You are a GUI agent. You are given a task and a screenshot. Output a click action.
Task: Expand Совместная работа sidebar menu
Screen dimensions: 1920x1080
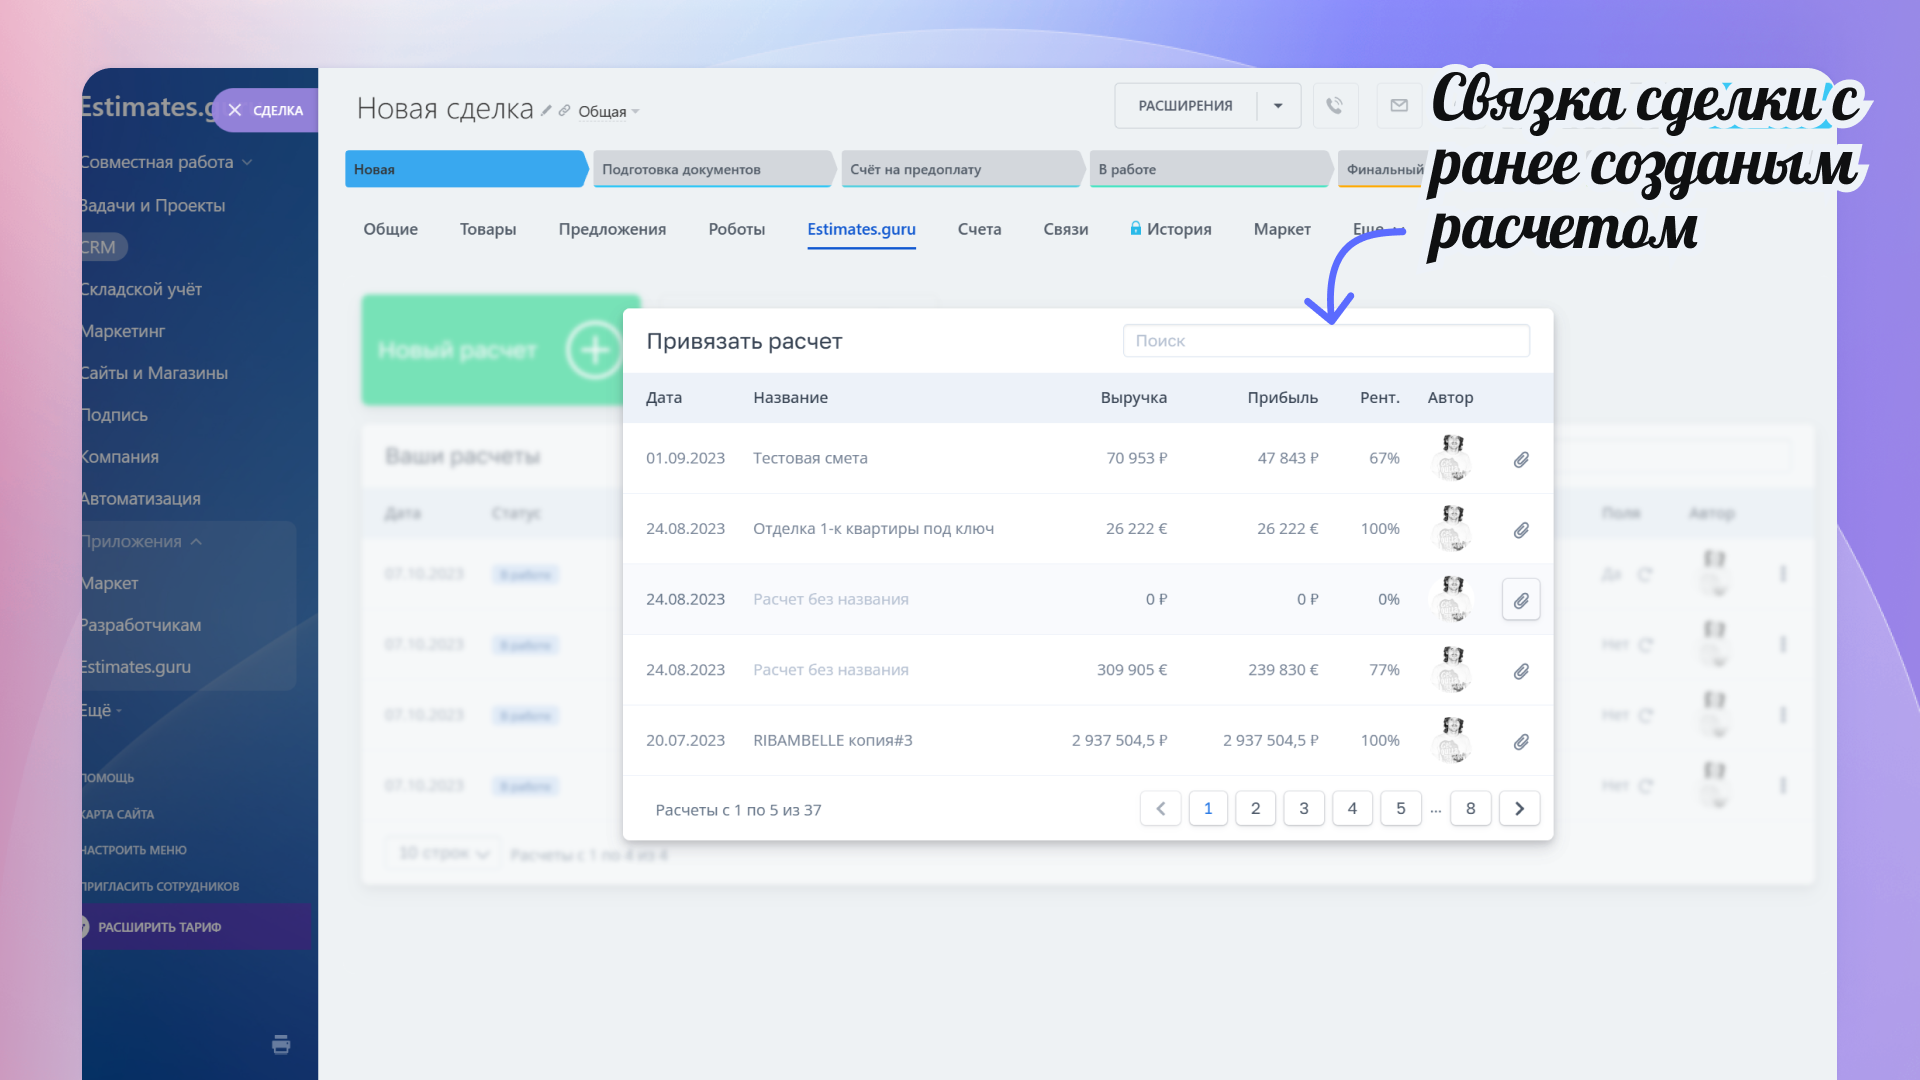(247, 162)
